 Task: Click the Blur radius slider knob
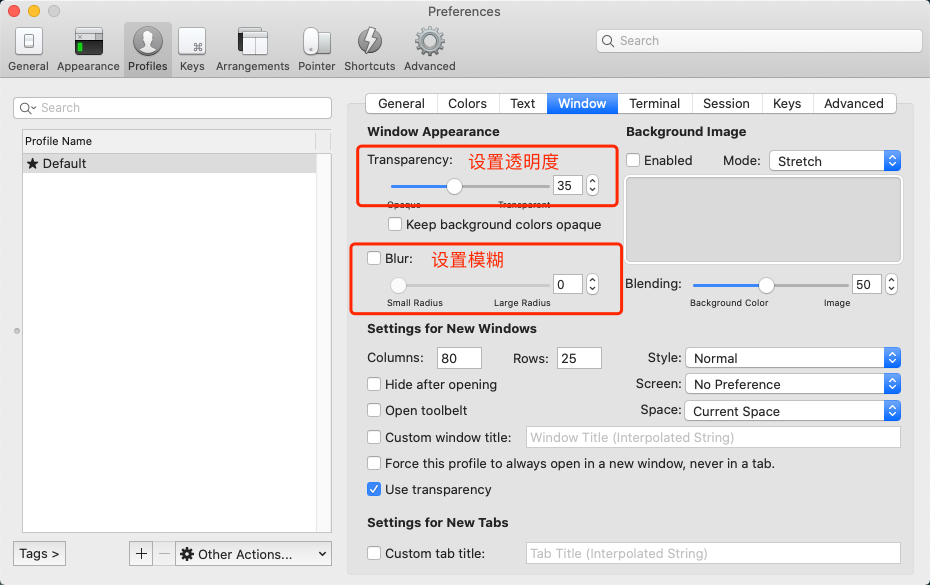click(x=399, y=285)
